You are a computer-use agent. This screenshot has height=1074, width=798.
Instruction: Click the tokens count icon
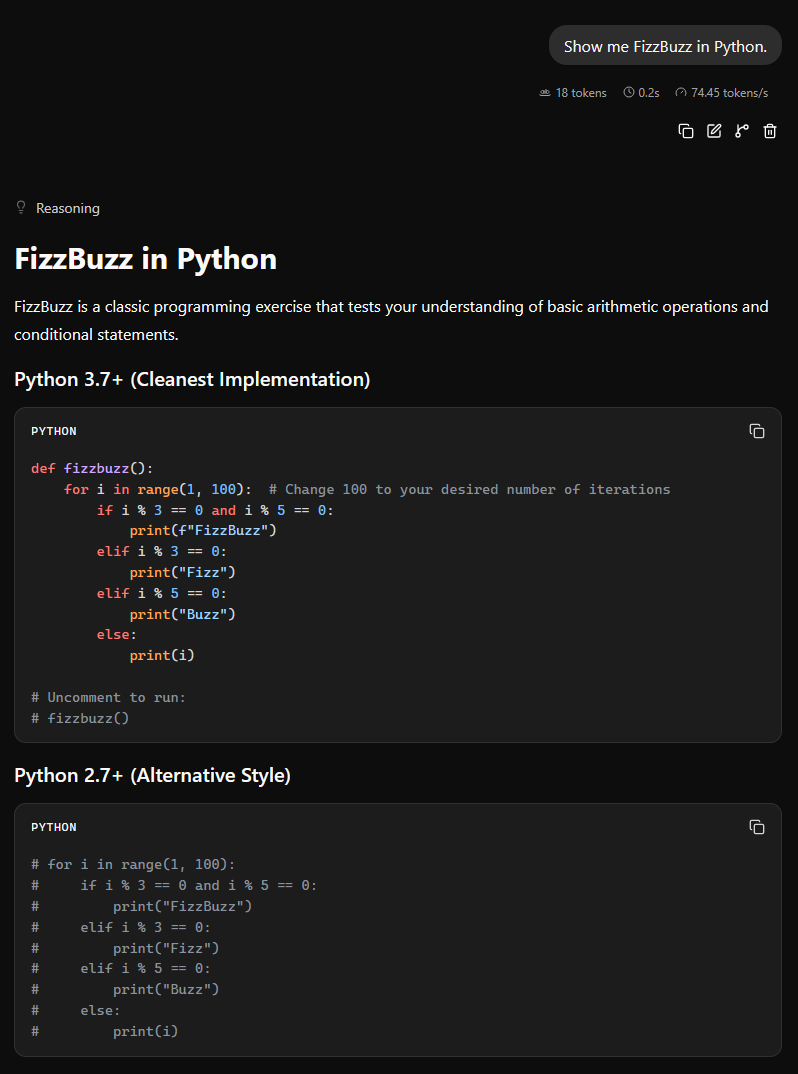pyautogui.click(x=545, y=92)
